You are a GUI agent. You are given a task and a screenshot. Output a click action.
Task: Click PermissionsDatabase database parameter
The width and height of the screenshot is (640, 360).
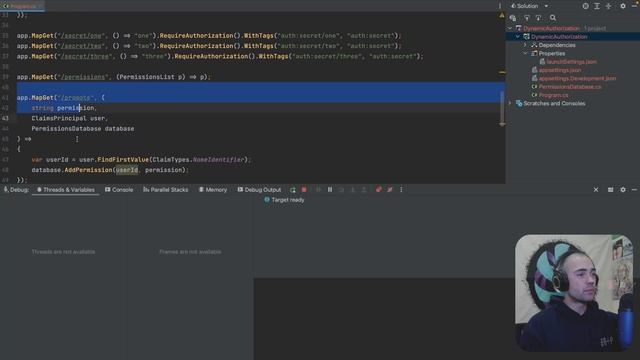coord(83,129)
